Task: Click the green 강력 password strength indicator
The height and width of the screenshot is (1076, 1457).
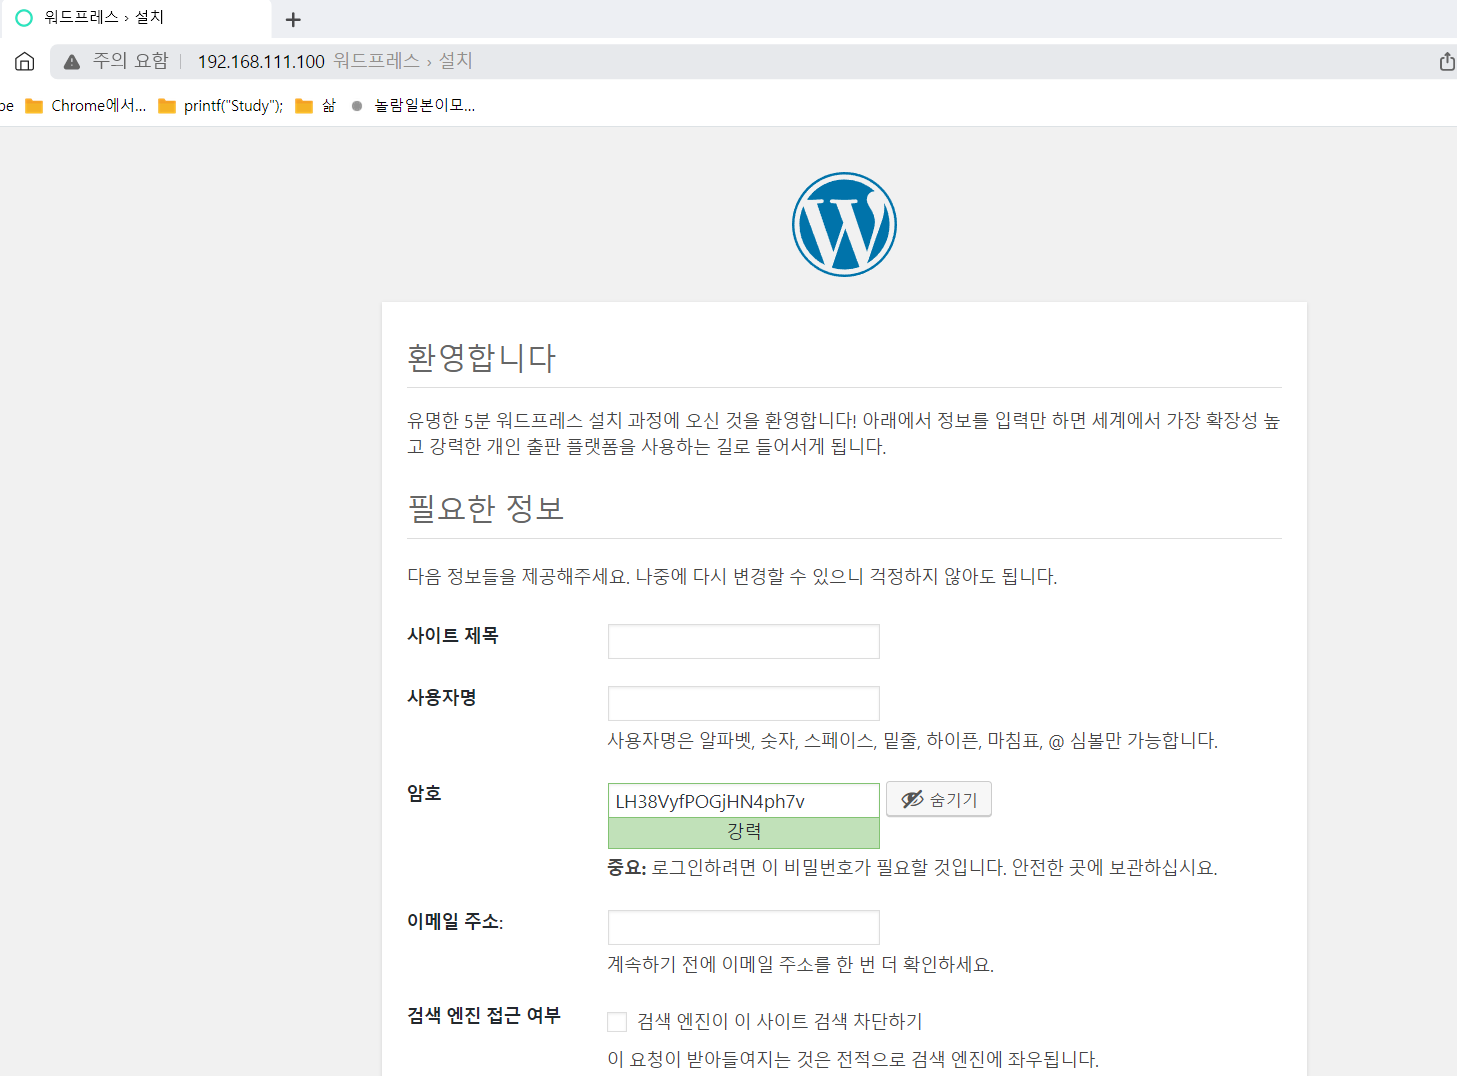Action: coord(744,833)
